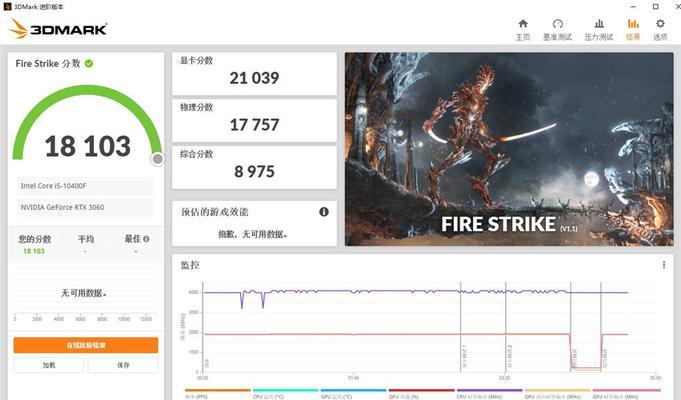Viewport: 681px width, 400px height.
Task: Toggle the cyan CPU temperature legend item
Action: click(285, 393)
